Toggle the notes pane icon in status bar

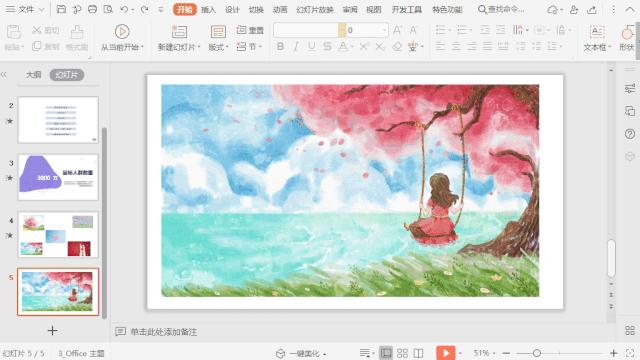click(365, 353)
